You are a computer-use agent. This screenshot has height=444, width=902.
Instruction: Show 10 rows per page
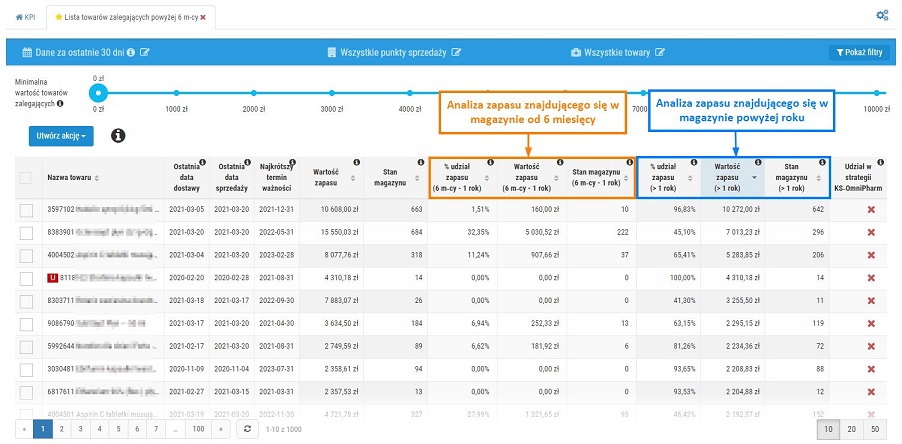829,429
